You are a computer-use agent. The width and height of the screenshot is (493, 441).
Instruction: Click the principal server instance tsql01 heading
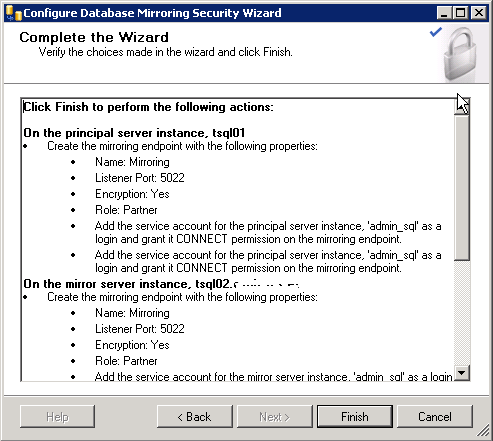pos(134,133)
